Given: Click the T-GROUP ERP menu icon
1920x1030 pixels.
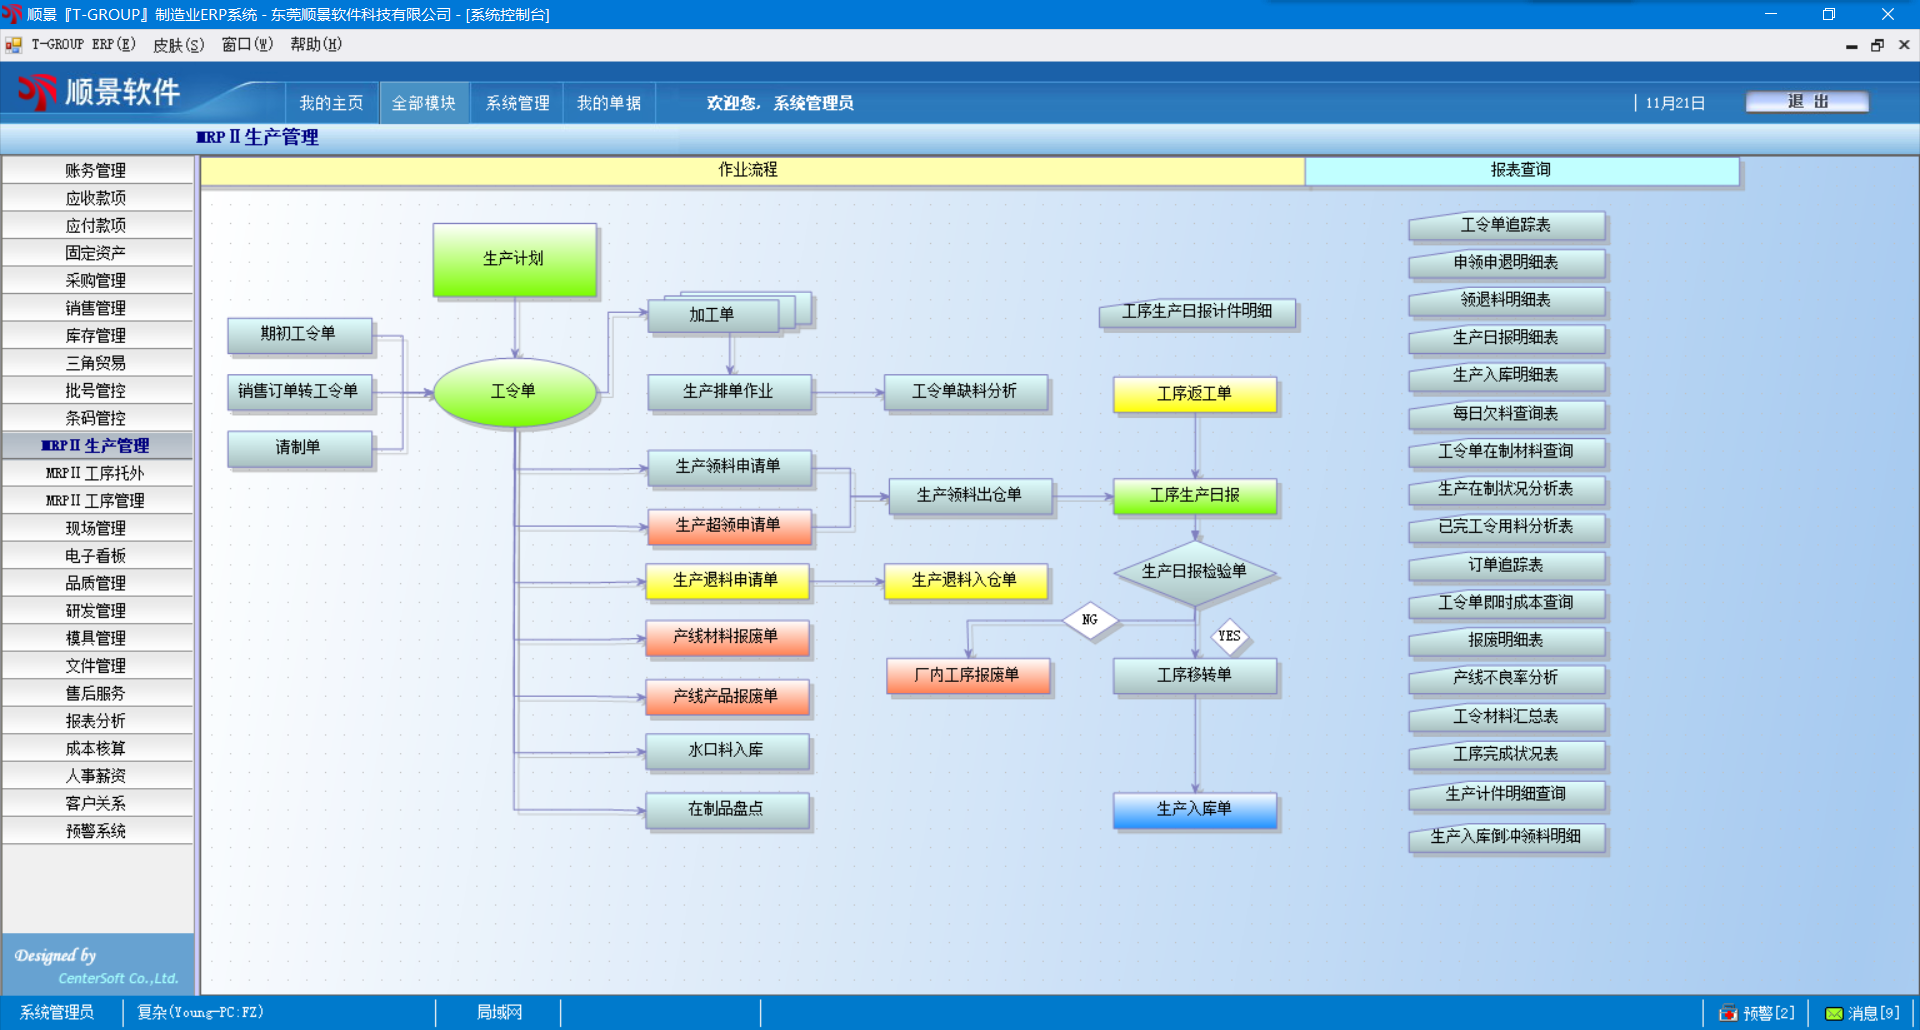Looking at the screenshot, I should pos(13,45).
